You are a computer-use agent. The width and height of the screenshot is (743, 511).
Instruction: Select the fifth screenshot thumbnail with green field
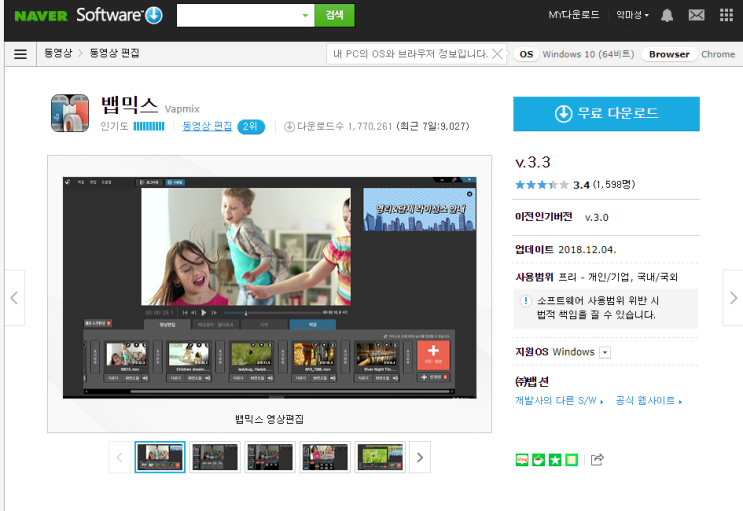[x=380, y=457]
